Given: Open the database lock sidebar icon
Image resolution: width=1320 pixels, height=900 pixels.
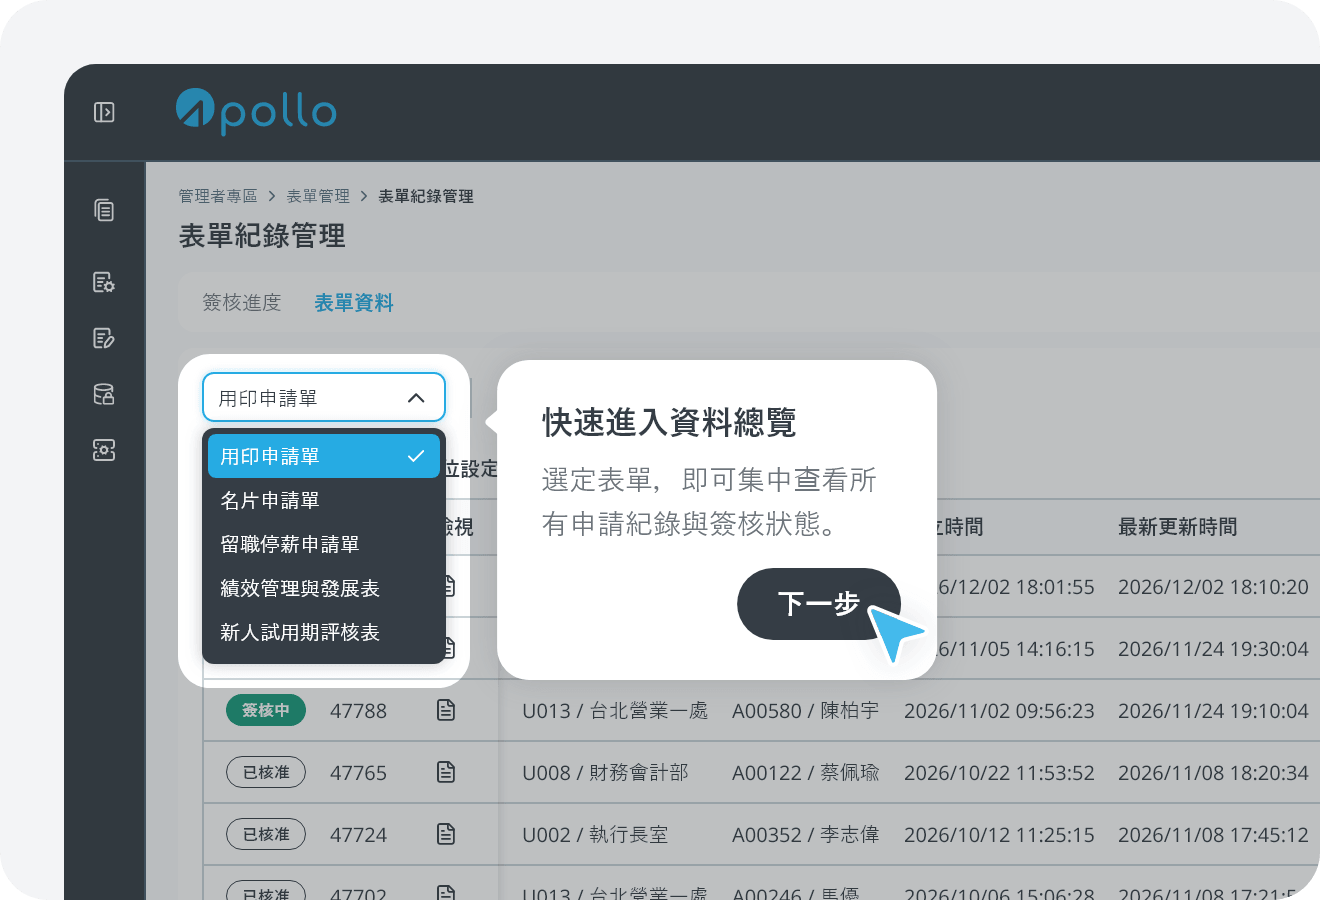Looking at the screenshot, I should tap(104, 394).
